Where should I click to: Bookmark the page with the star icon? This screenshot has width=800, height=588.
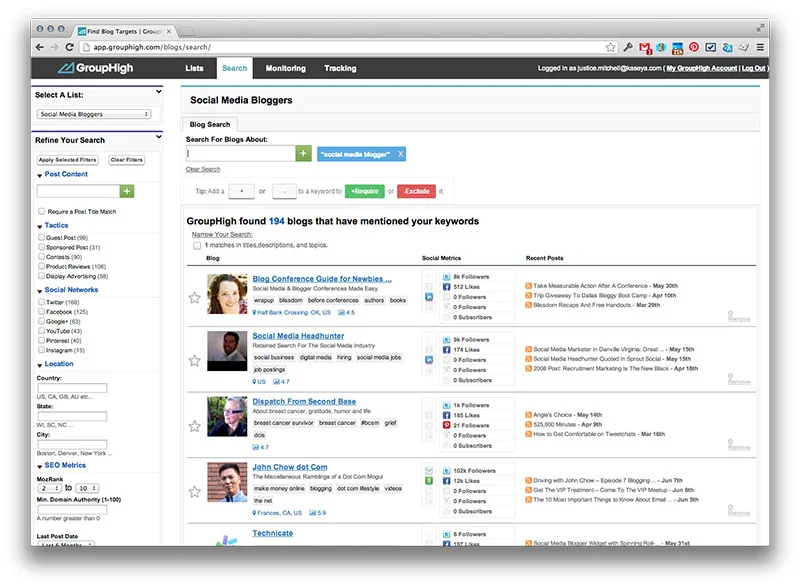click(610, 47)
